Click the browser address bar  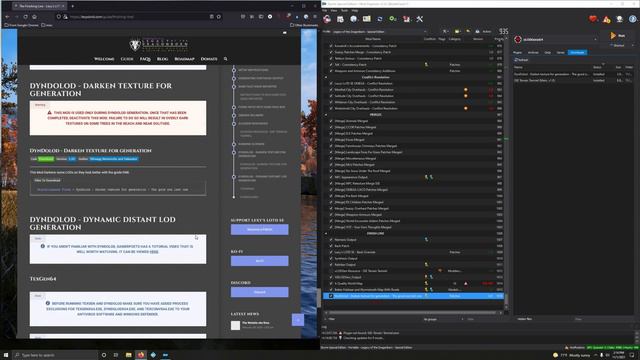(x=139, y=17)
